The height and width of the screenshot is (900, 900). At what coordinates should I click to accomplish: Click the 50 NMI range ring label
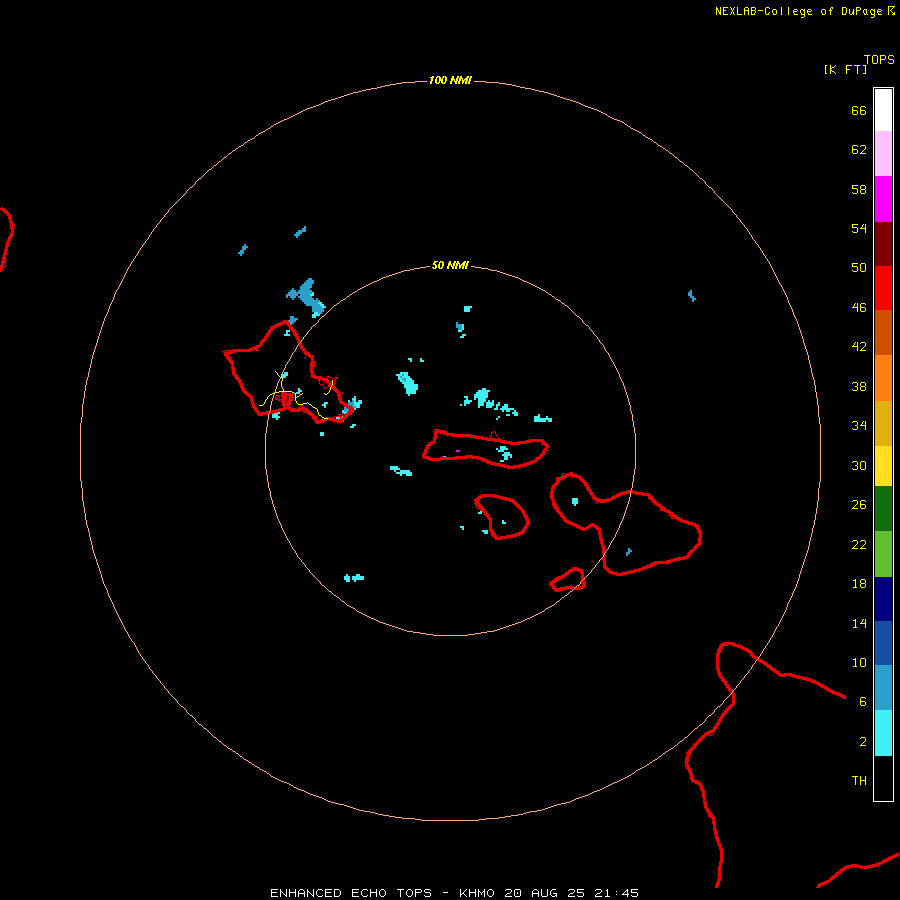point(450,265)
